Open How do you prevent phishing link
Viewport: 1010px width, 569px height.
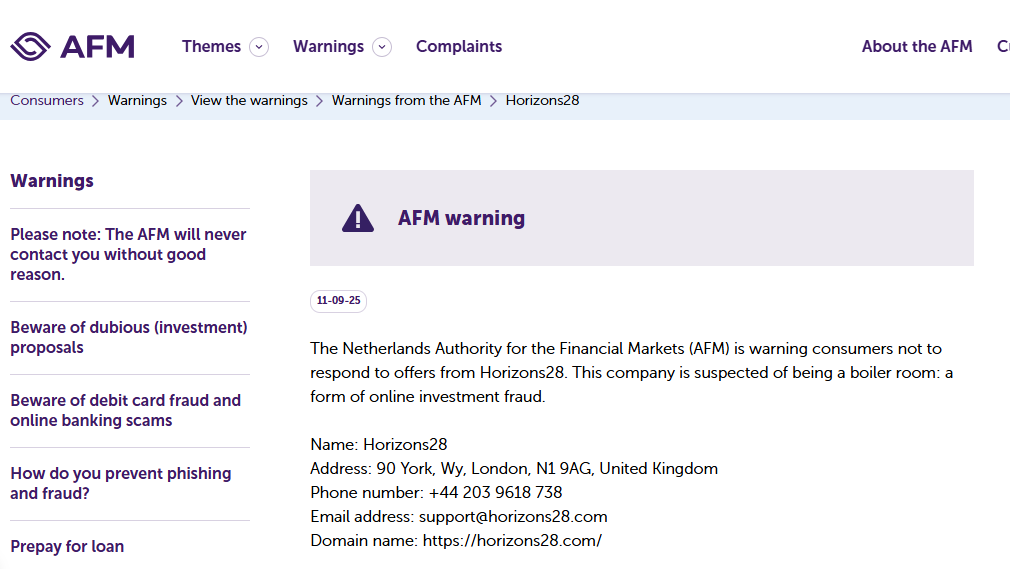tap(121, 483)
